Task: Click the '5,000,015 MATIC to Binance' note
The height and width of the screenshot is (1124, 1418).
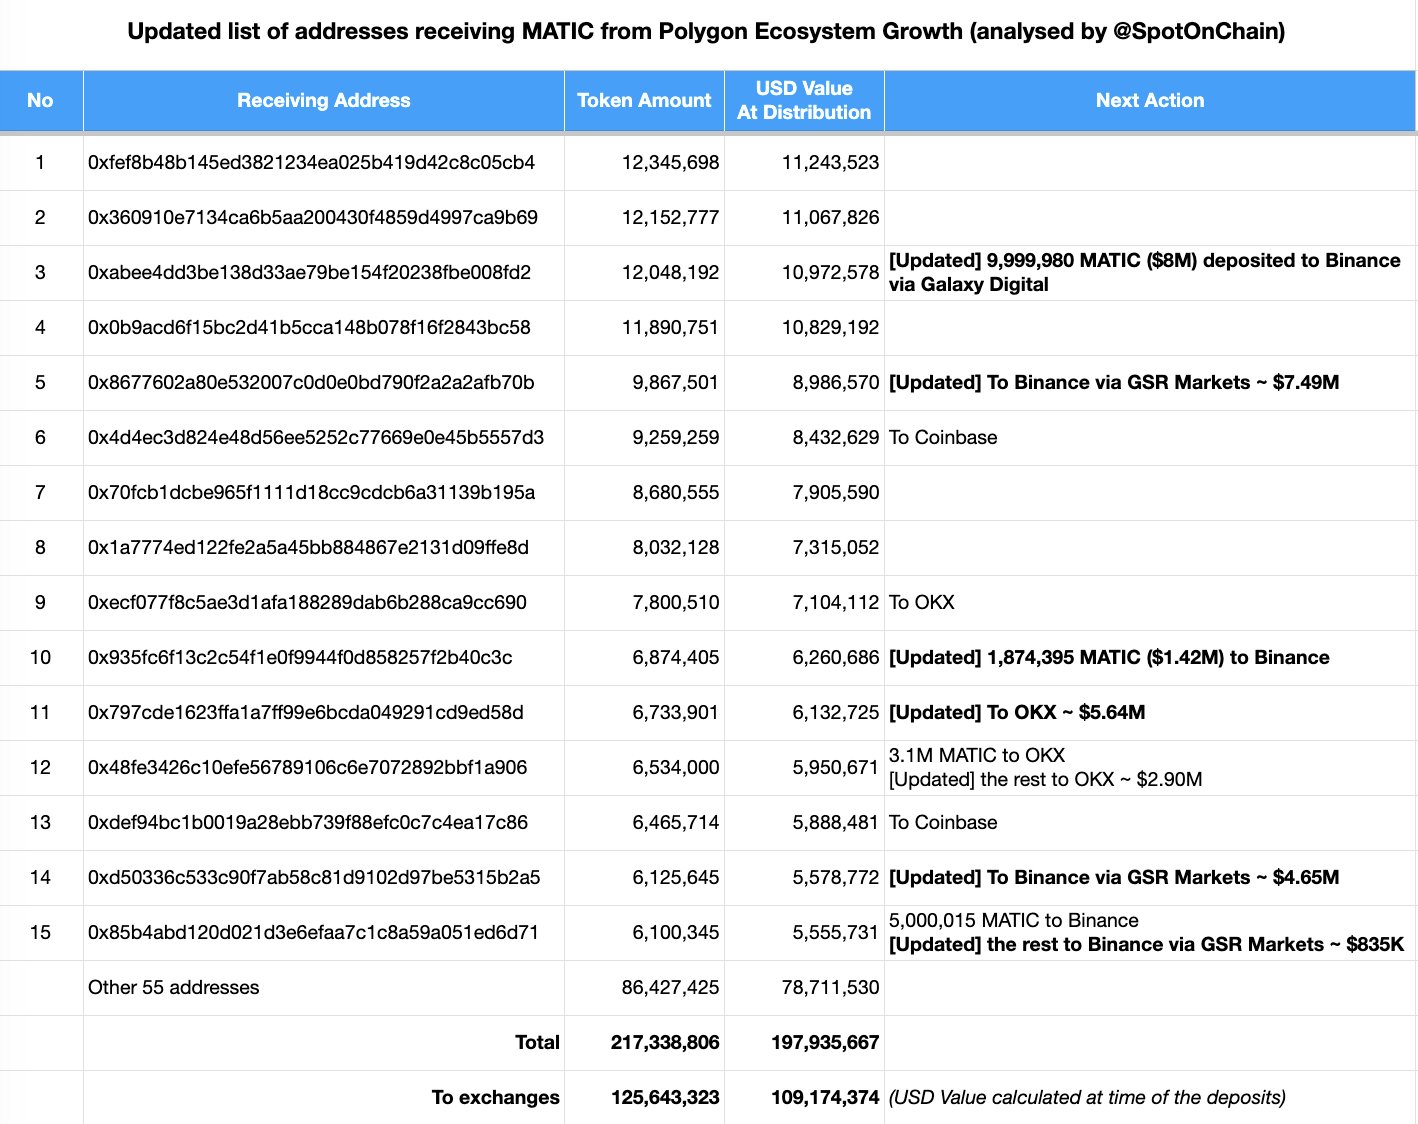Action: tap(1013, 920)
